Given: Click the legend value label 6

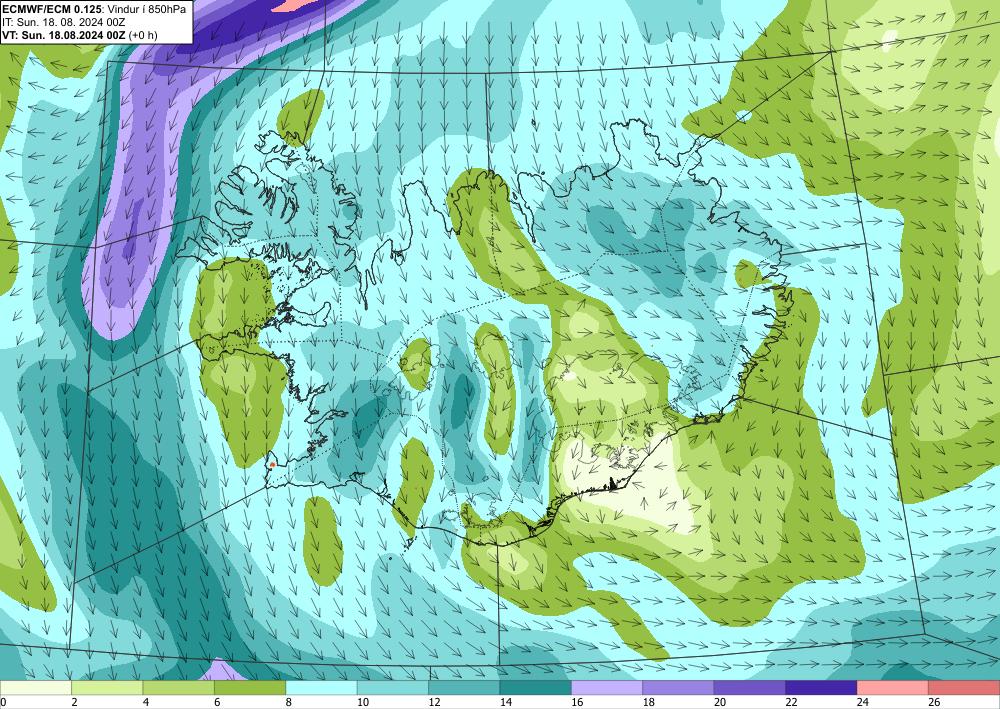Looking at the screenshot, I should click(217, 703).
